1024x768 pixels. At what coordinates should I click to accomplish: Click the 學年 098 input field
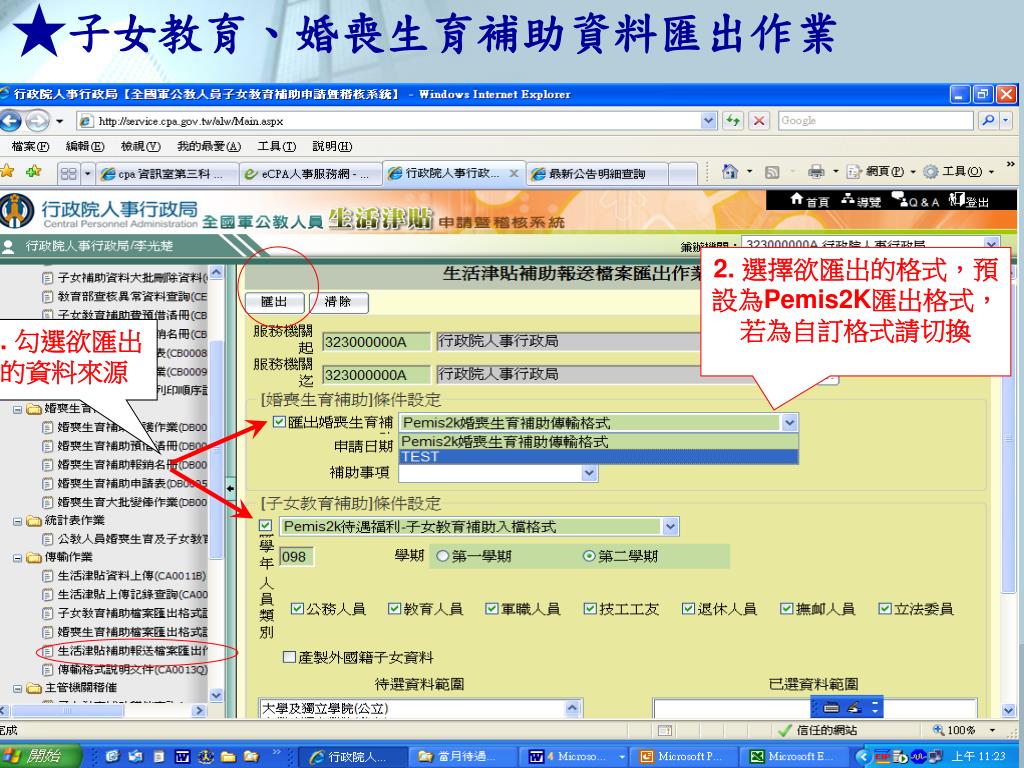(296, 556)
